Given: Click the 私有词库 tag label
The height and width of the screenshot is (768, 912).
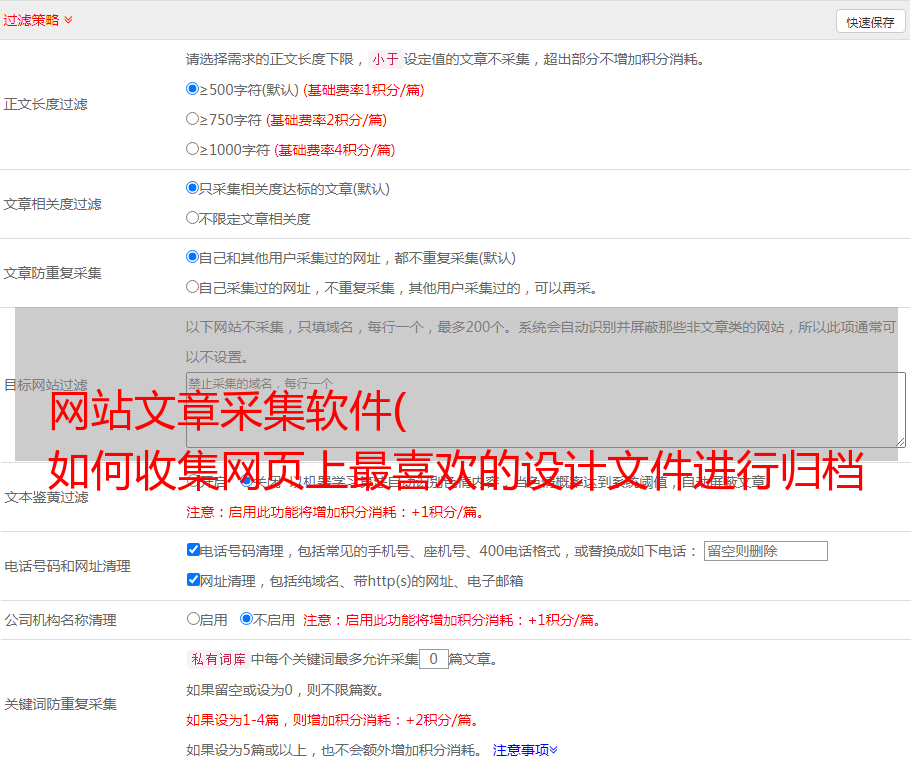Looking at the screenshot, I should pos(217,659).
